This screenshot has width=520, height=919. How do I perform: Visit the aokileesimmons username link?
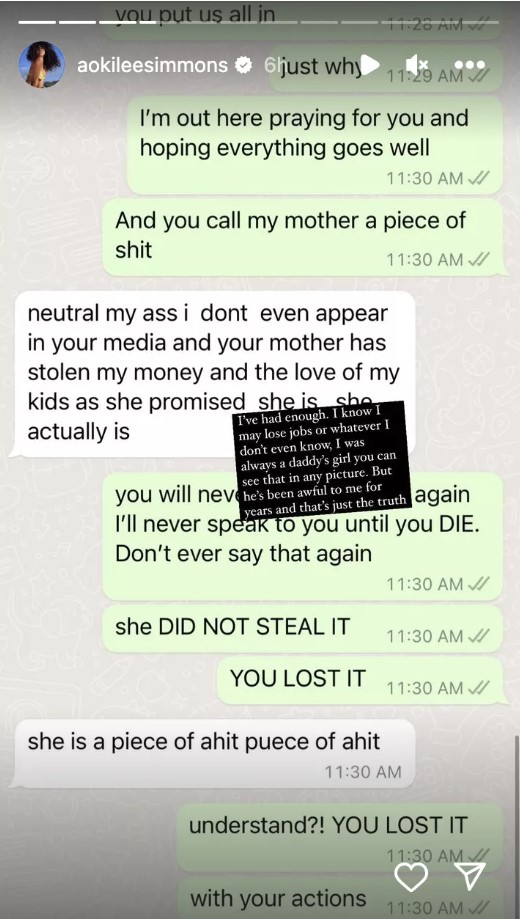[x=152, y=65]
